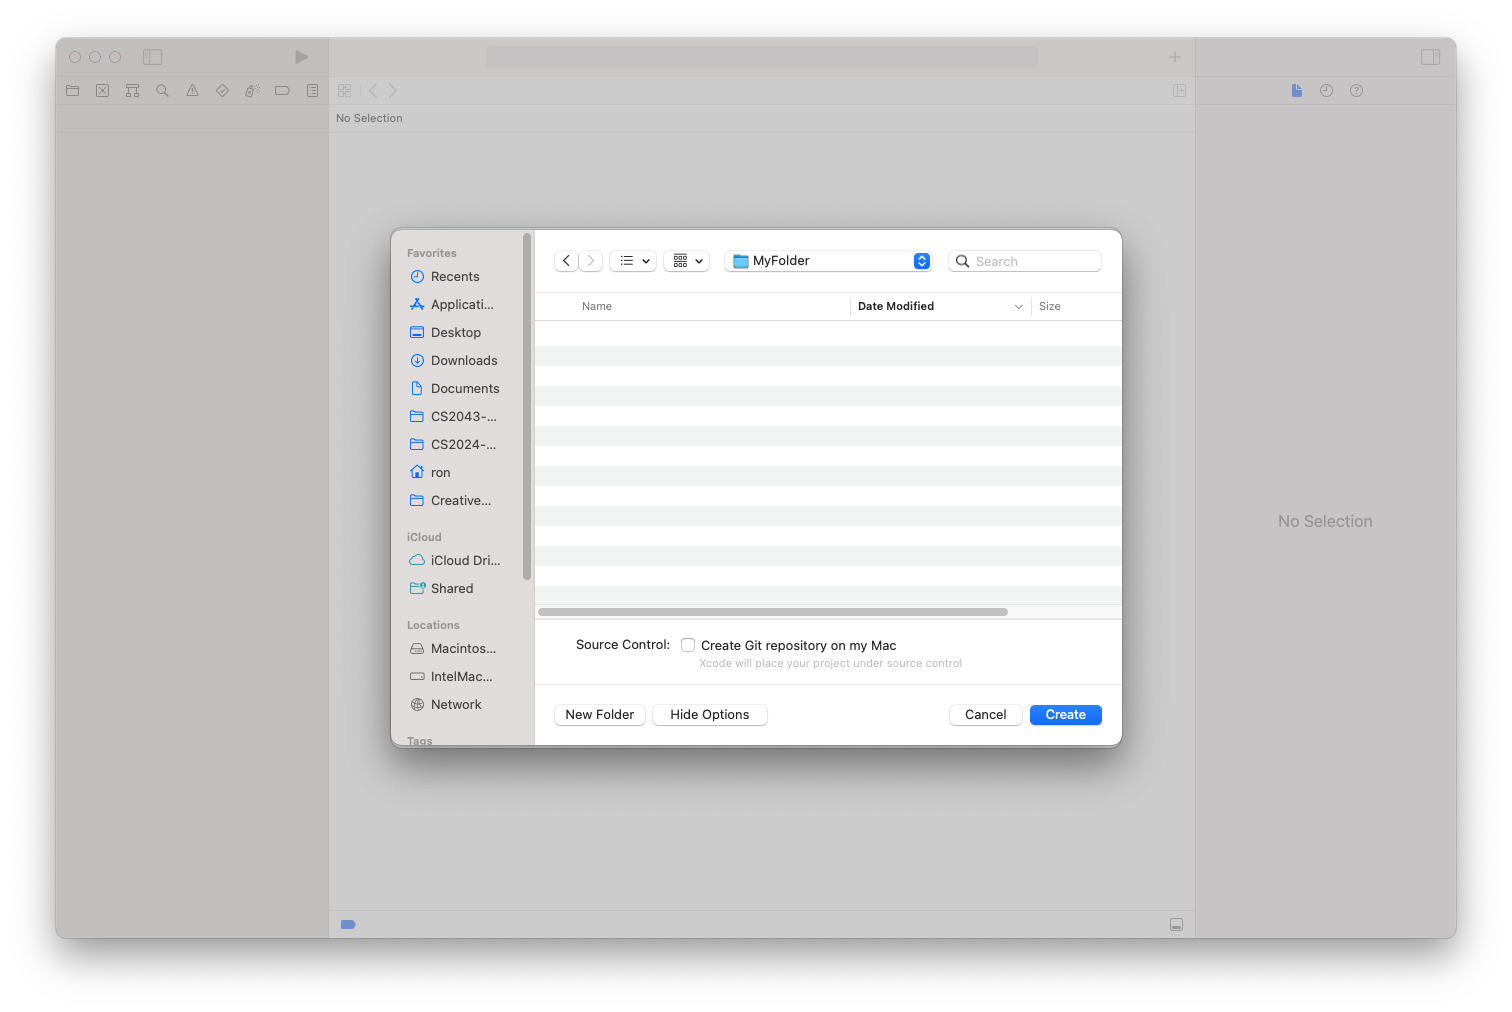The width and height of the screenshot is (1512, 1012).
Task: Select Downloads in the sidebar
Action: click(463, 361)
